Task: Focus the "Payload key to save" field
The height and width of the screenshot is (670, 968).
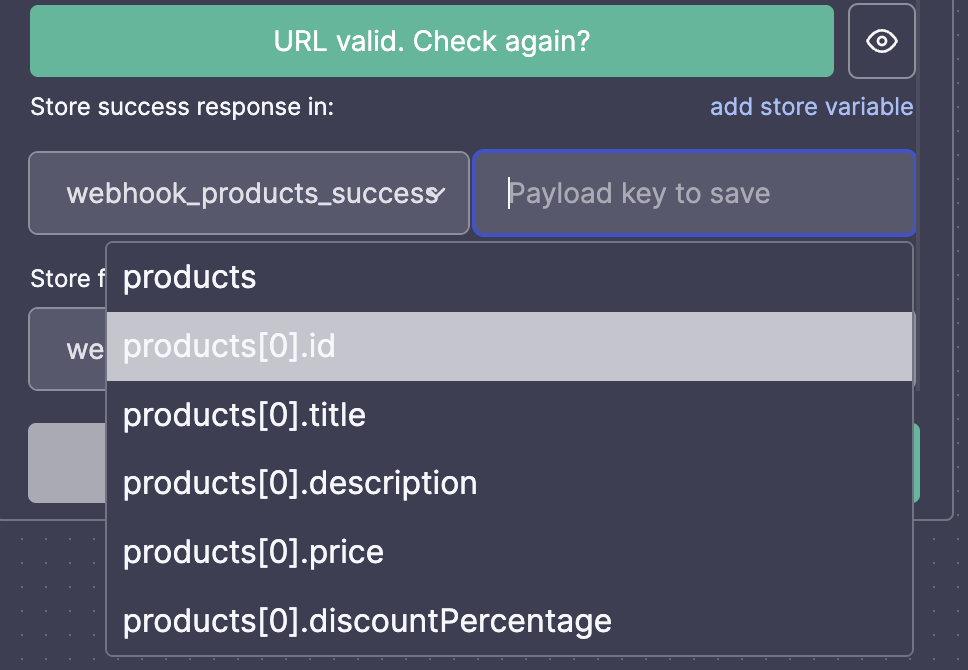Action: click(694, 193)
